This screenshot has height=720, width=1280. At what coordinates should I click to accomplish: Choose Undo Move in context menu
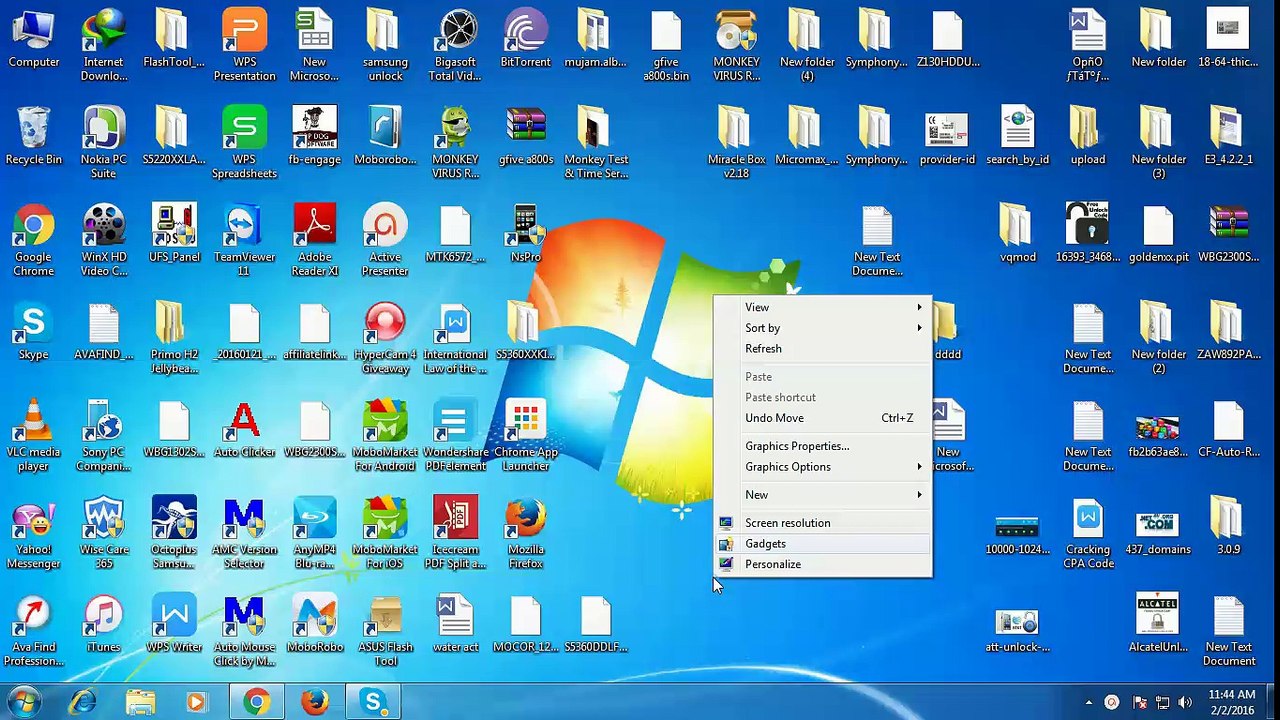coord(824,418)
